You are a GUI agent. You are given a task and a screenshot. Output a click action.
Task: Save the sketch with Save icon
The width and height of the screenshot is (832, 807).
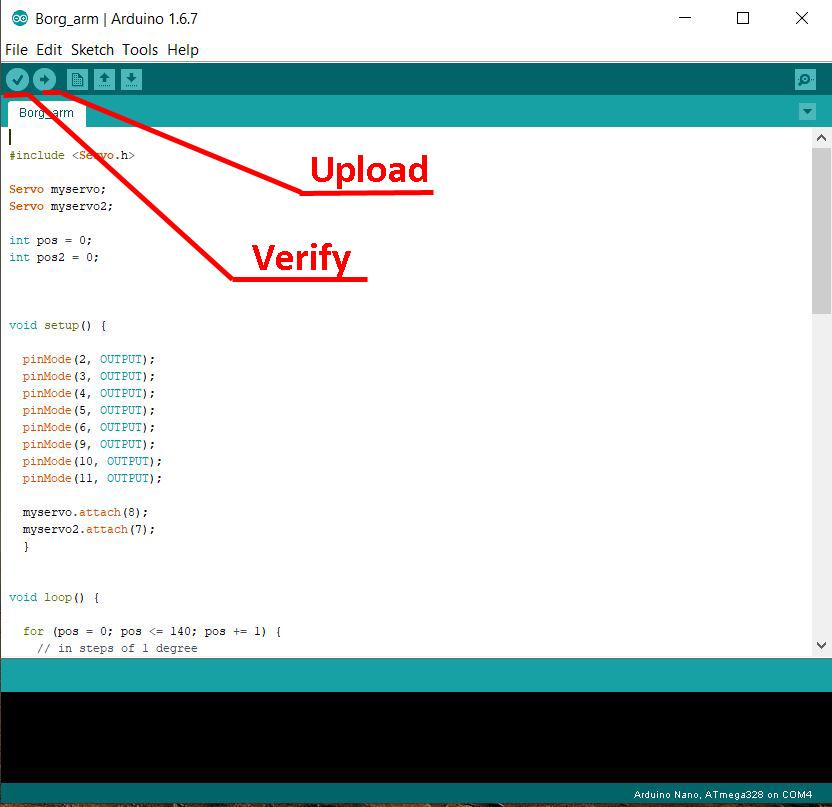(x=131, y=80)
